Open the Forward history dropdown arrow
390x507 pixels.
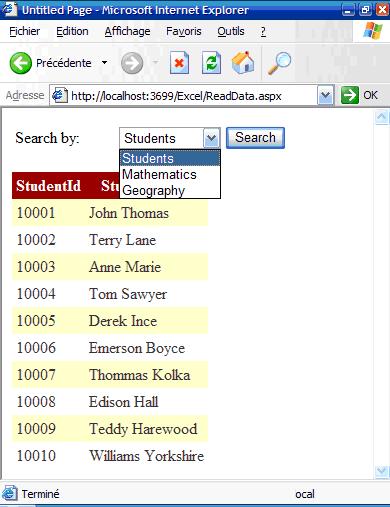point(155,62)
